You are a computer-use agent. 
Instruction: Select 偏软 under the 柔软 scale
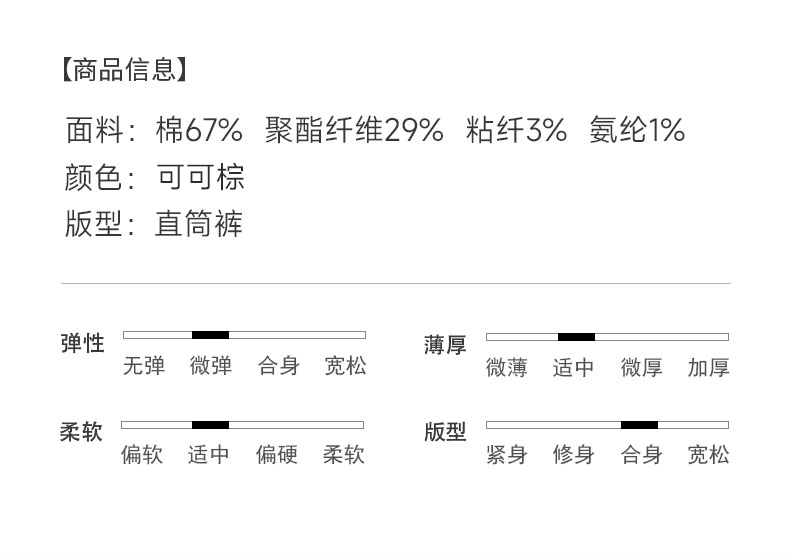[x=142, y=455]
